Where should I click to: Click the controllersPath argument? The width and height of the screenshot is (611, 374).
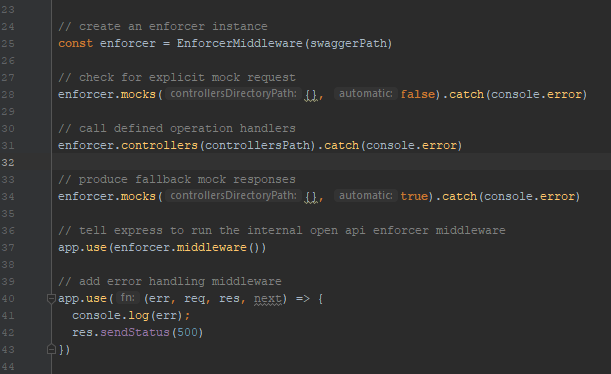257,145
